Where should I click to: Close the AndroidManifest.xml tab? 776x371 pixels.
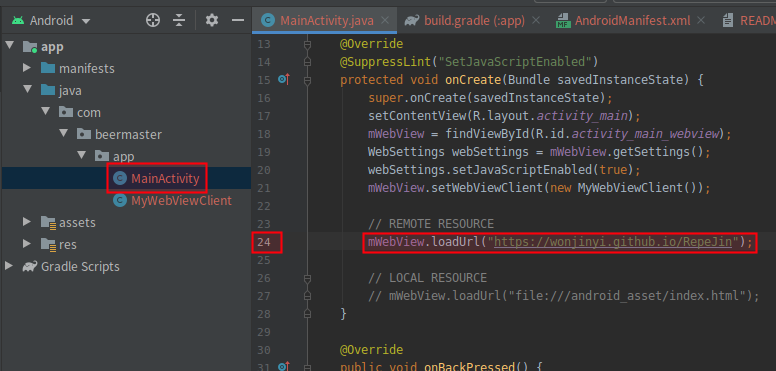point(701,20)
